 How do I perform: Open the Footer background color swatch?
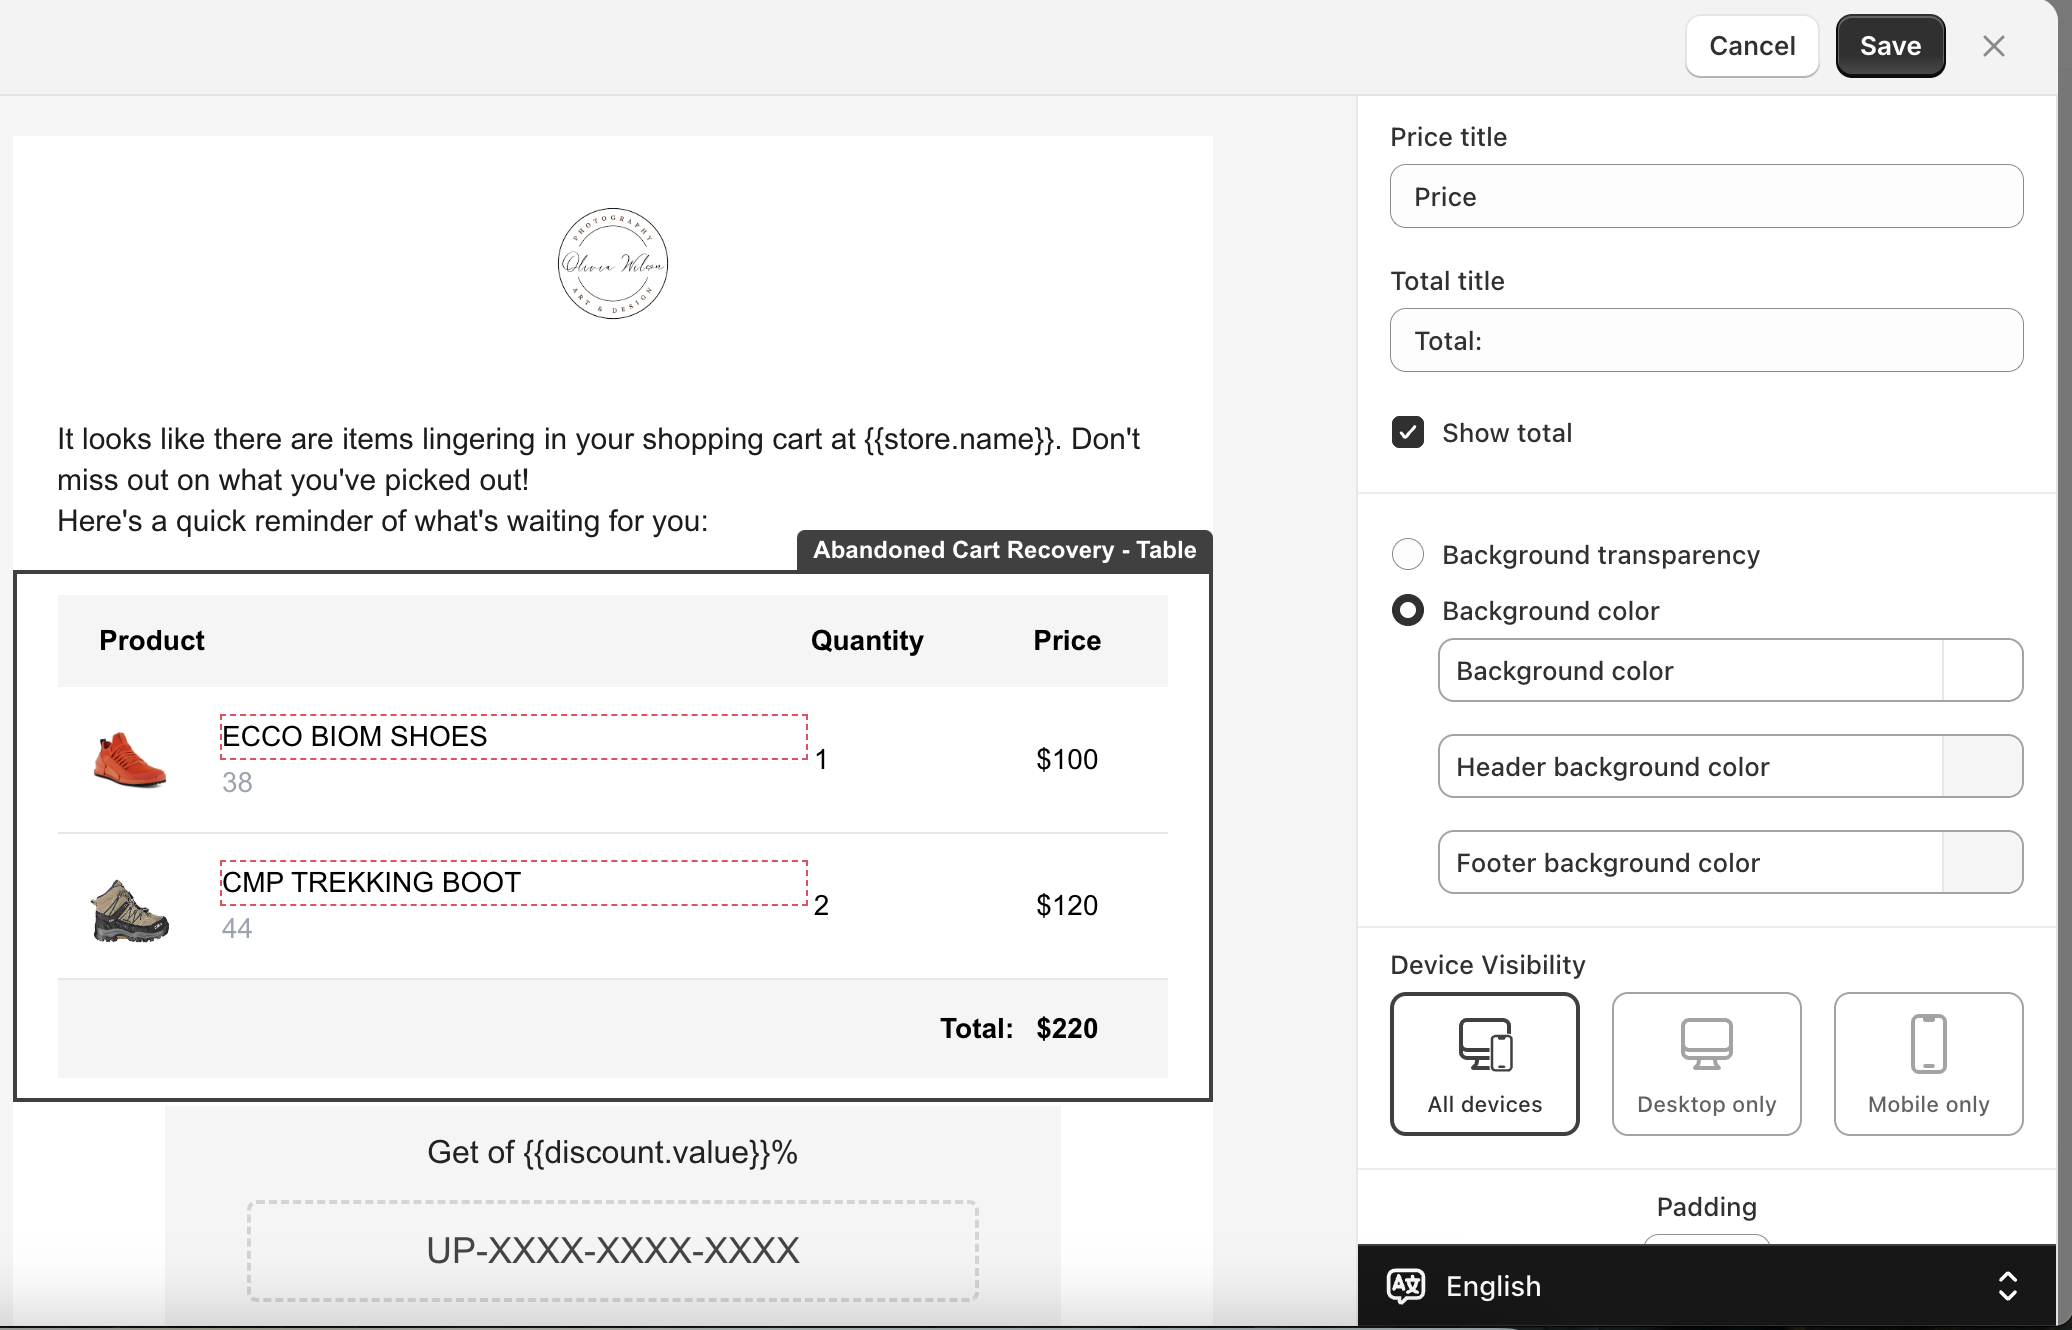(1982, 863)
